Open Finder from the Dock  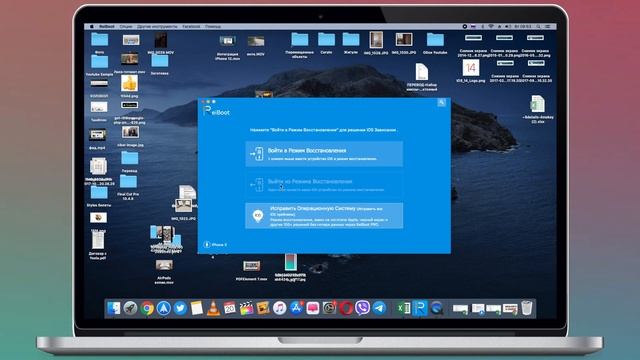tap(113, 308)
